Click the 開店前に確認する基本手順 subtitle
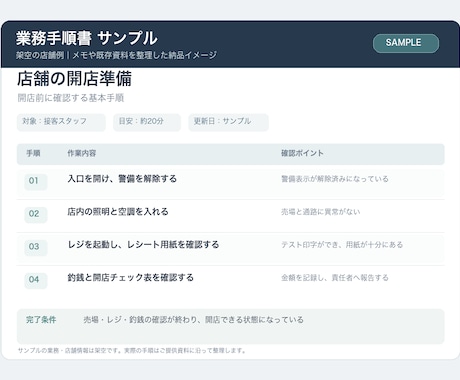The height and width of the screenshot is (380, 460). point(71,98)
